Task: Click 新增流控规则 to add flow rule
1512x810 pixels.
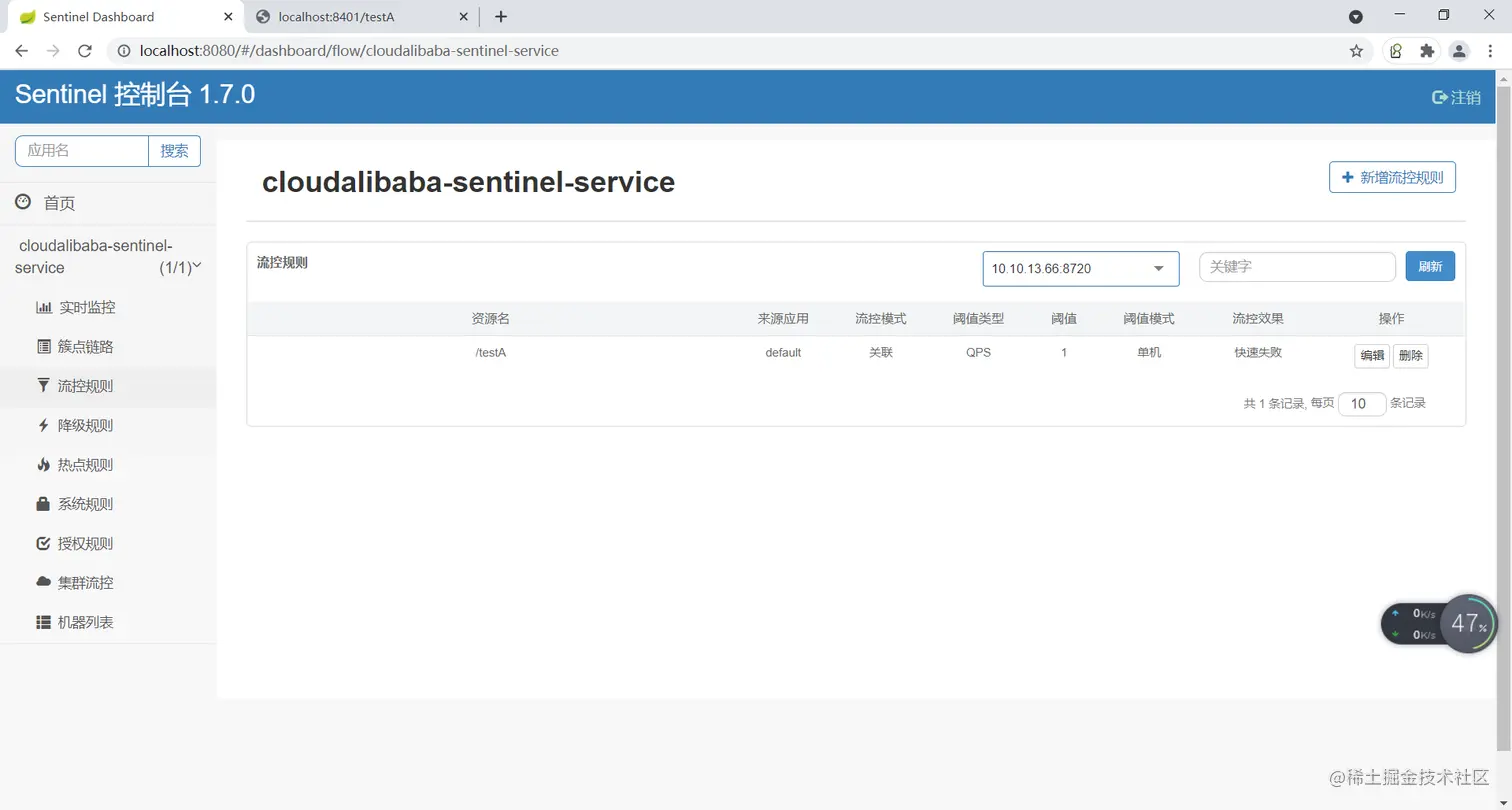Action: tap(1392, 177)
